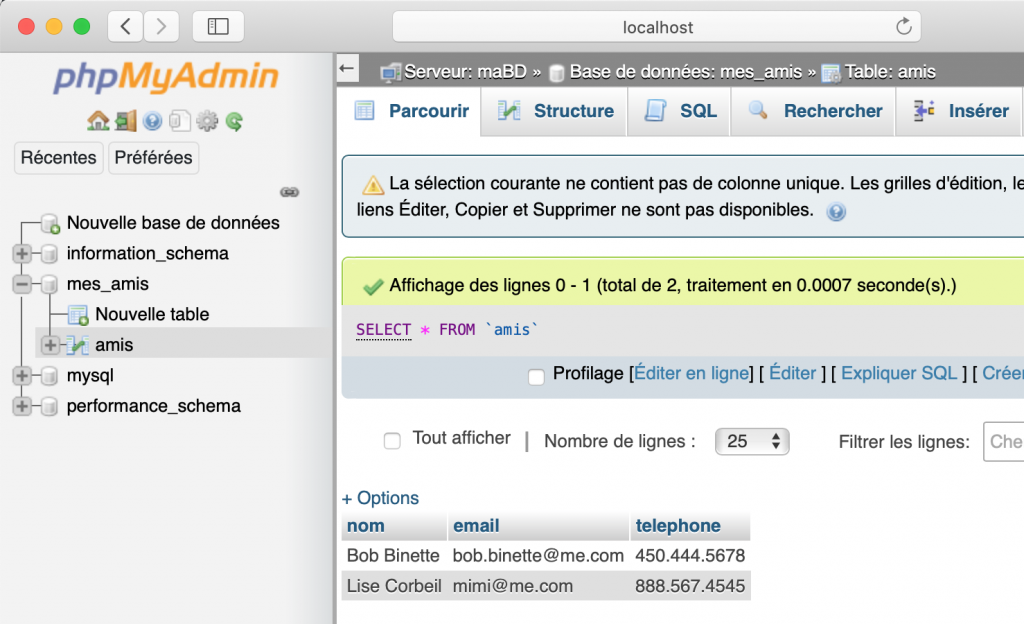Image resolution: width=1024 pixels, height=624 pixels.
Task: Switch to the Structure tab
Action: 556,111
